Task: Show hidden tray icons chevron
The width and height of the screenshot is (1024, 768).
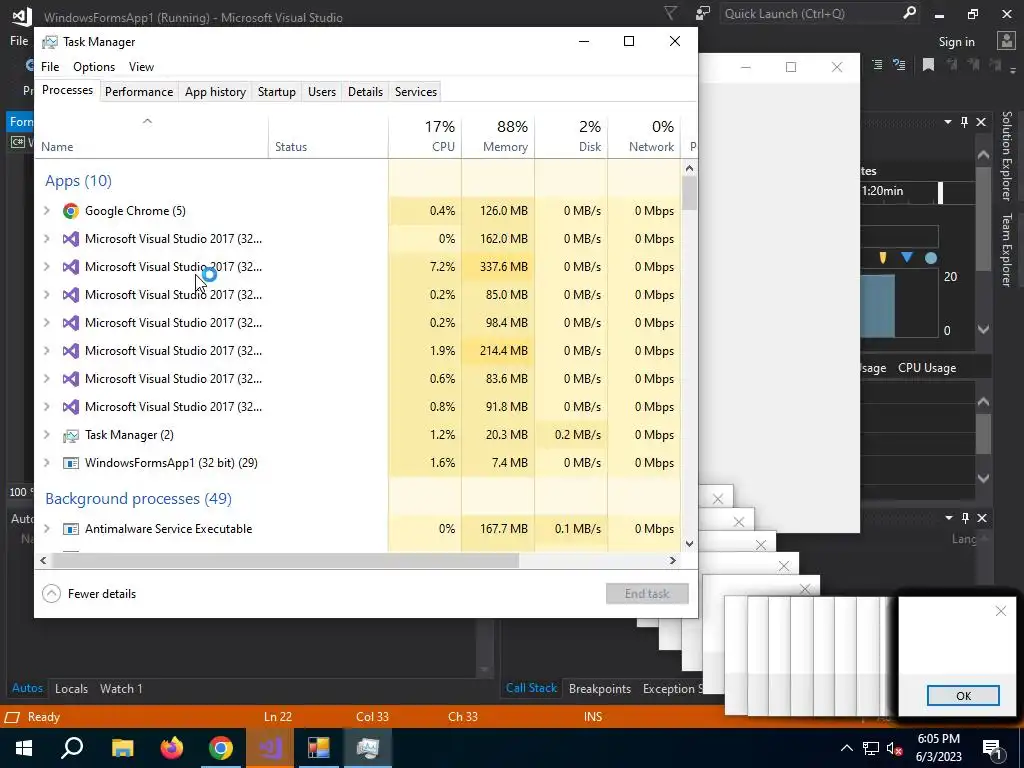Action: [x=846, y=748]
